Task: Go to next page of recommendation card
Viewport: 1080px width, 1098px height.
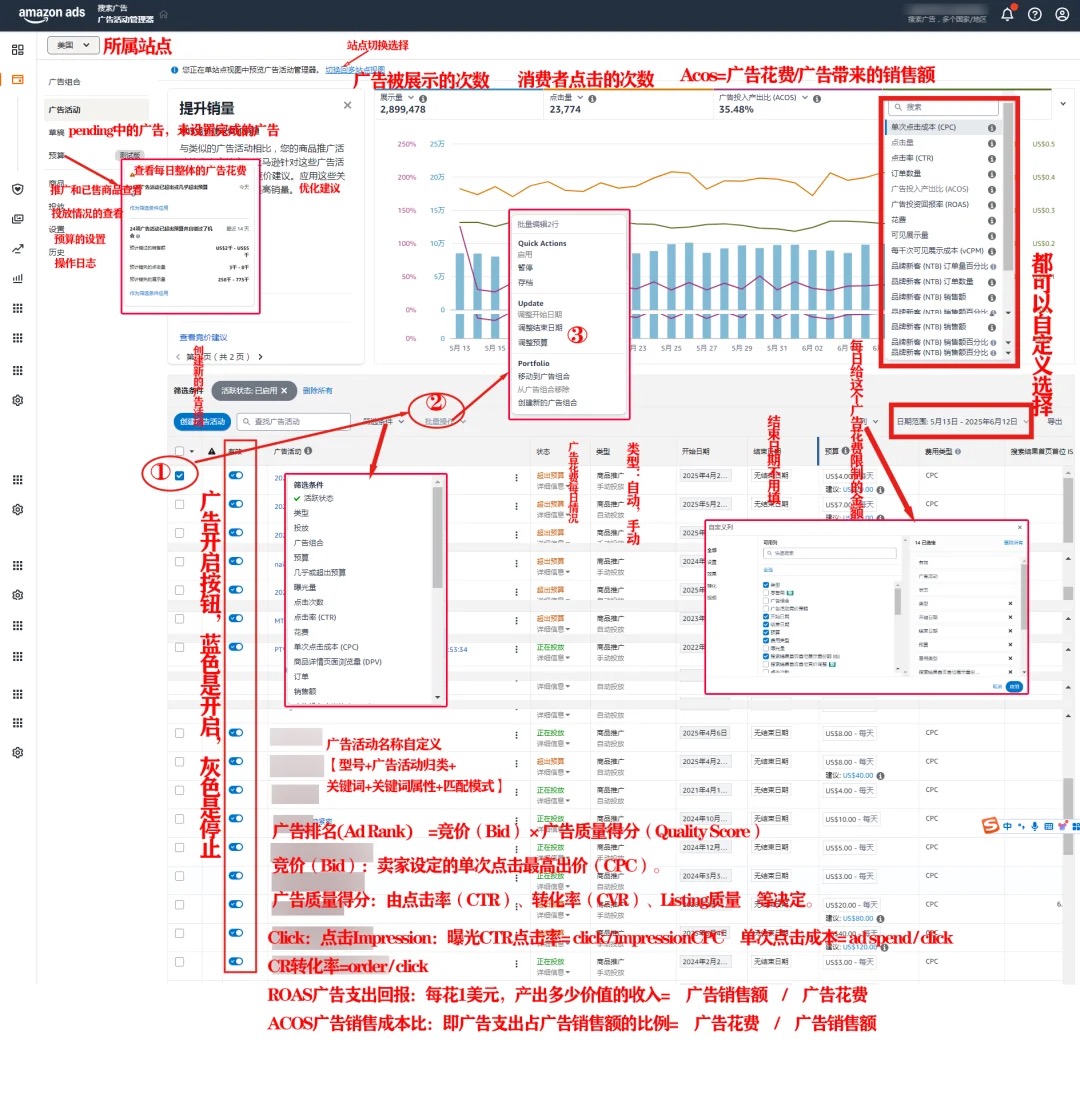Action: coord(261,356)
